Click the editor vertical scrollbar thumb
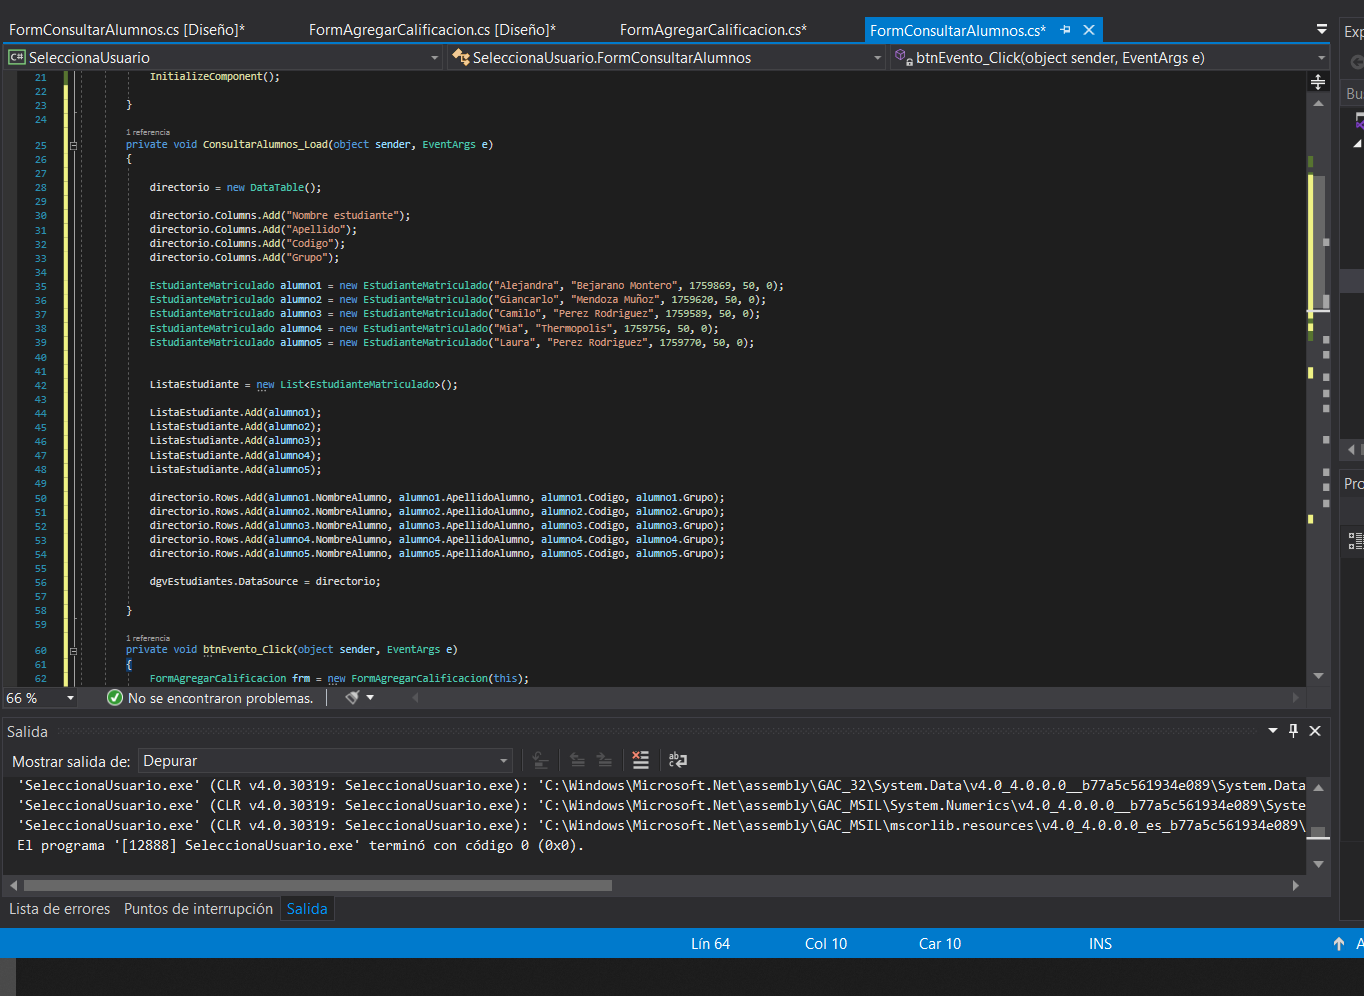1364x996 pixels. coord(1318,244)
